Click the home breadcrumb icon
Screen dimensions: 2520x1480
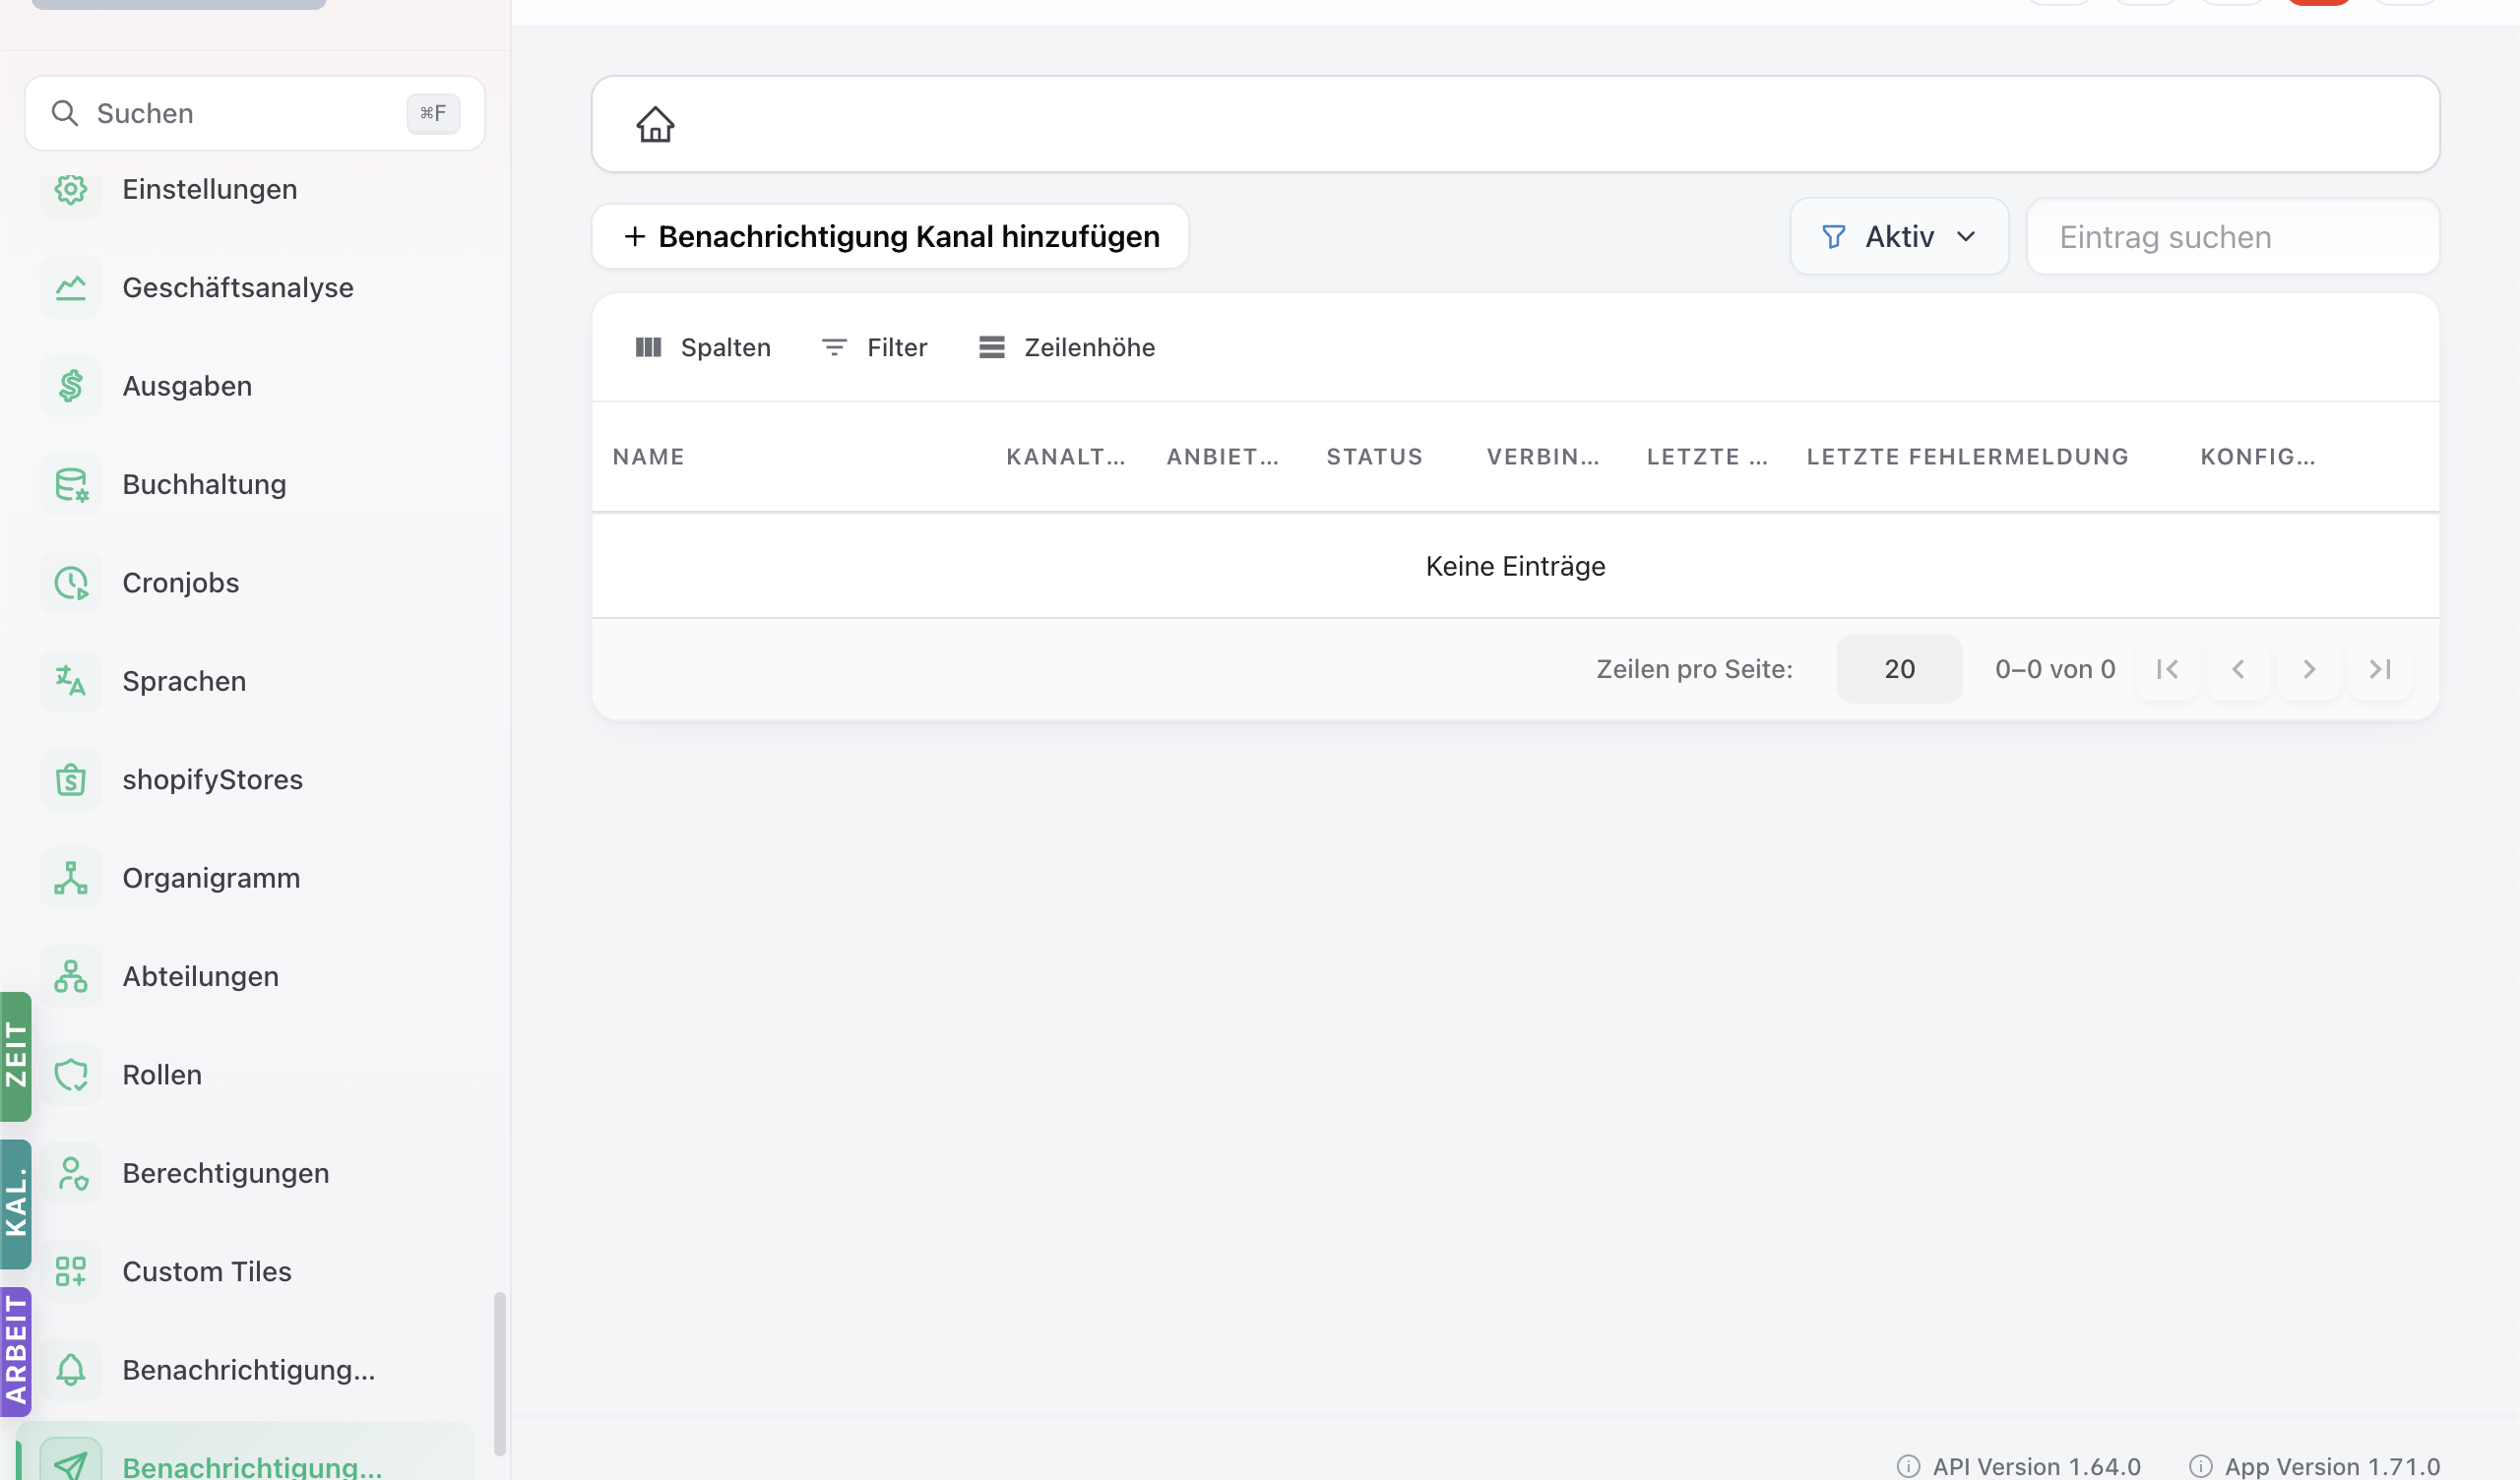pyautogui.click(x=655, y=124)
